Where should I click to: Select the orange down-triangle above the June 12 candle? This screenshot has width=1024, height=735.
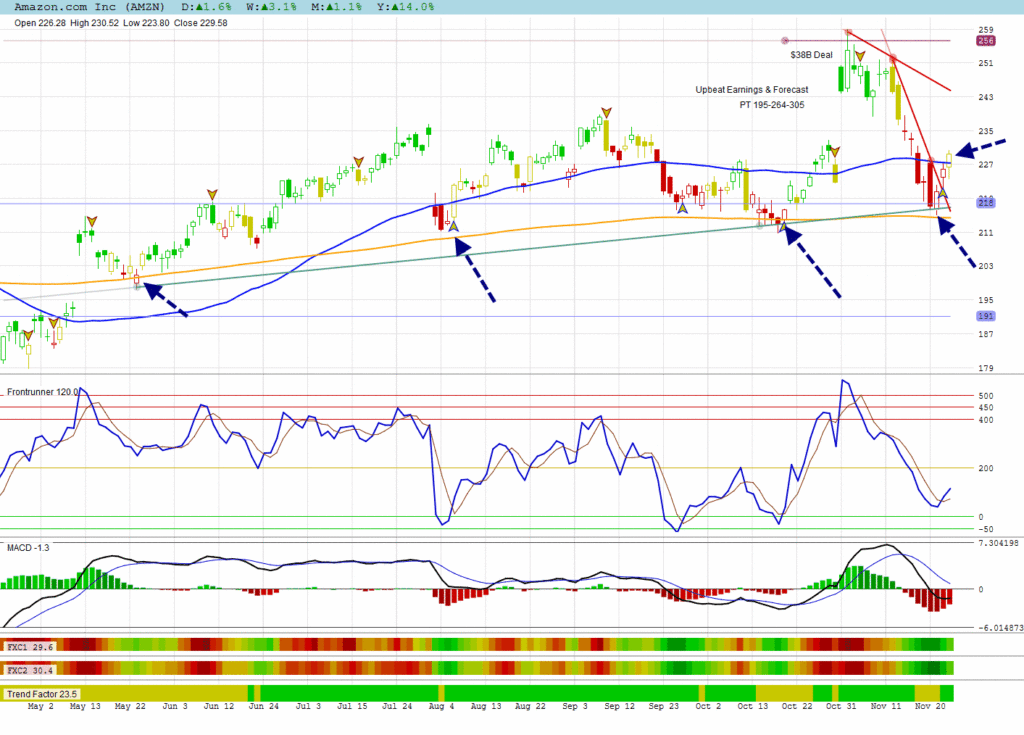coord(211,194)
